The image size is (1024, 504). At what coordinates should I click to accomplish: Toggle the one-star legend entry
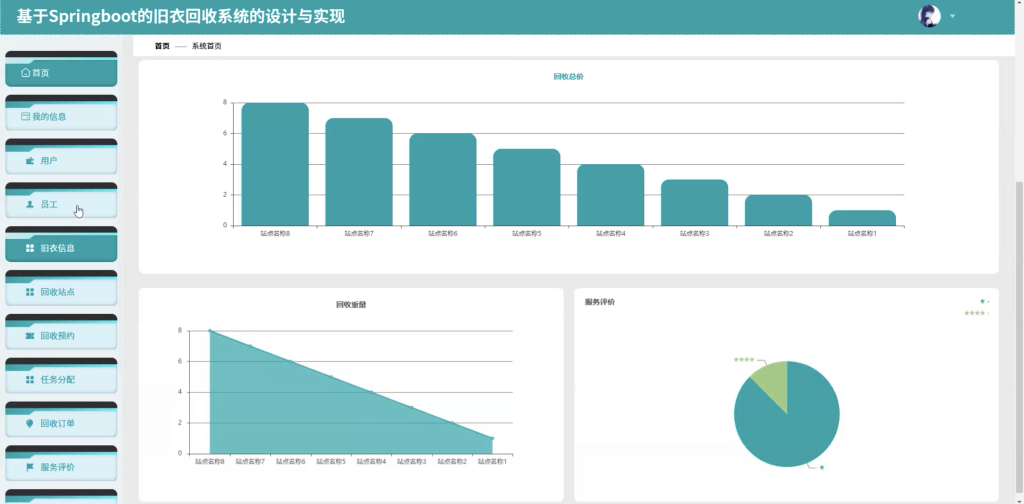984,301
